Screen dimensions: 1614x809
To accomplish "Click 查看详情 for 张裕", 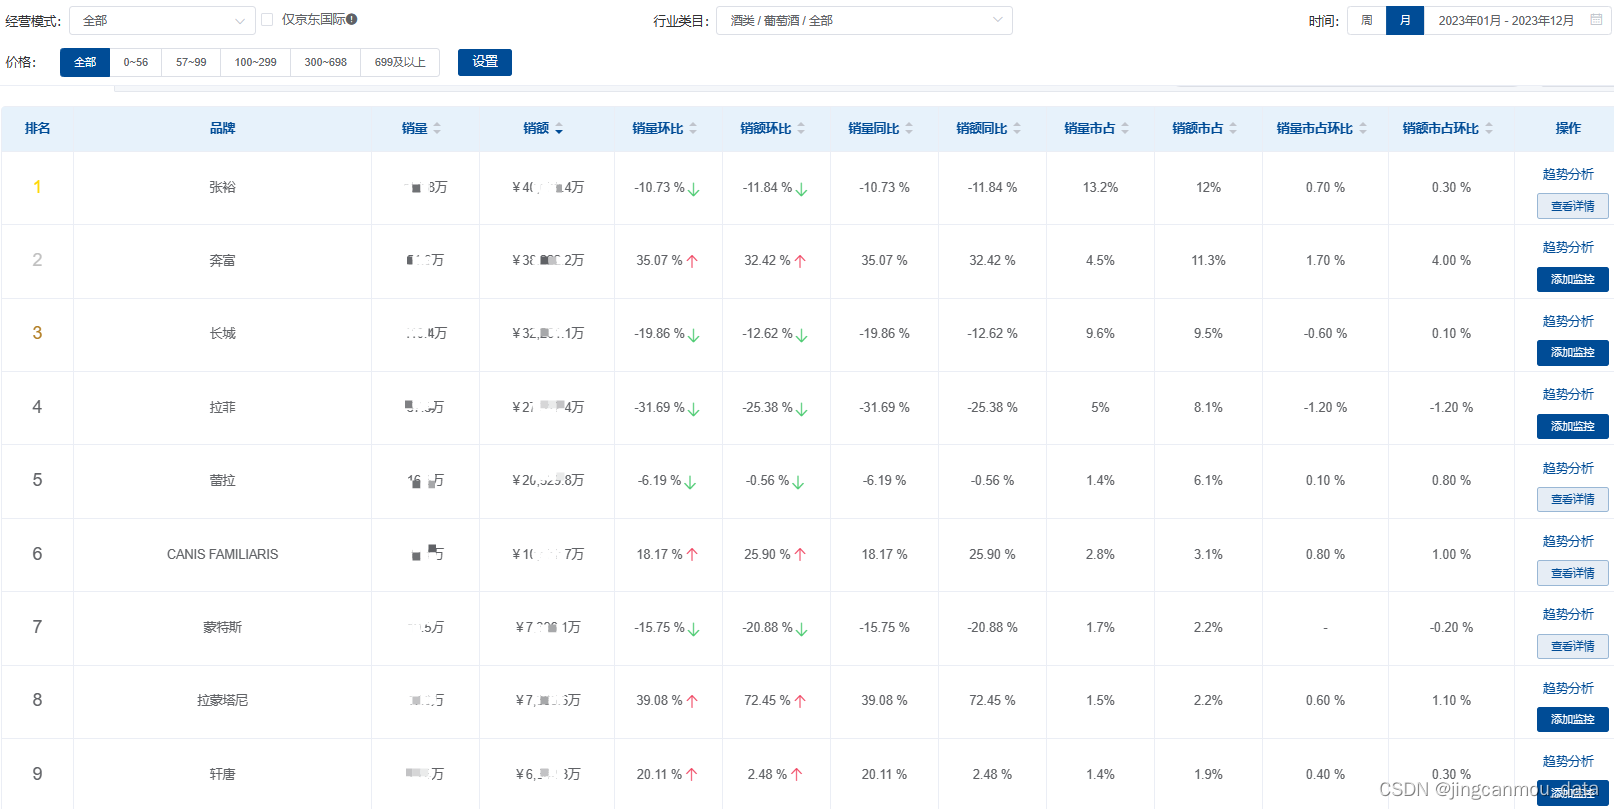I will click(x=1573, y=206).
